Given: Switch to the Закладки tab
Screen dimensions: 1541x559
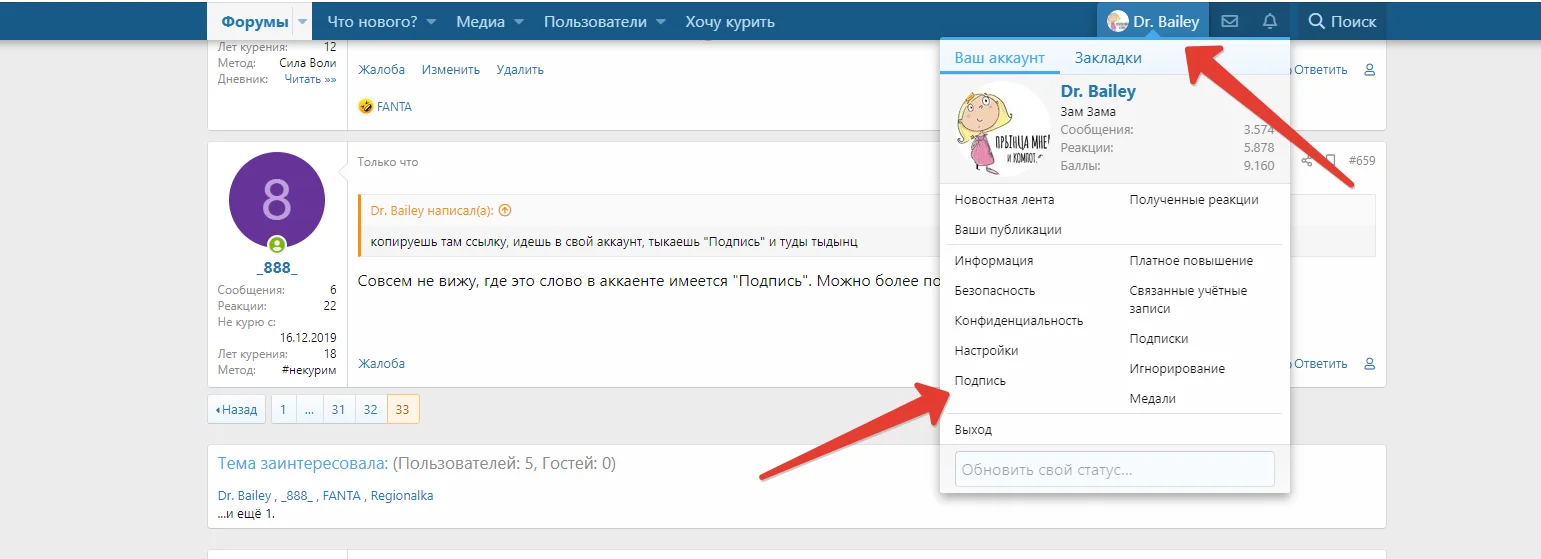Looking at the screenshot, I should tap(1108, 58).
